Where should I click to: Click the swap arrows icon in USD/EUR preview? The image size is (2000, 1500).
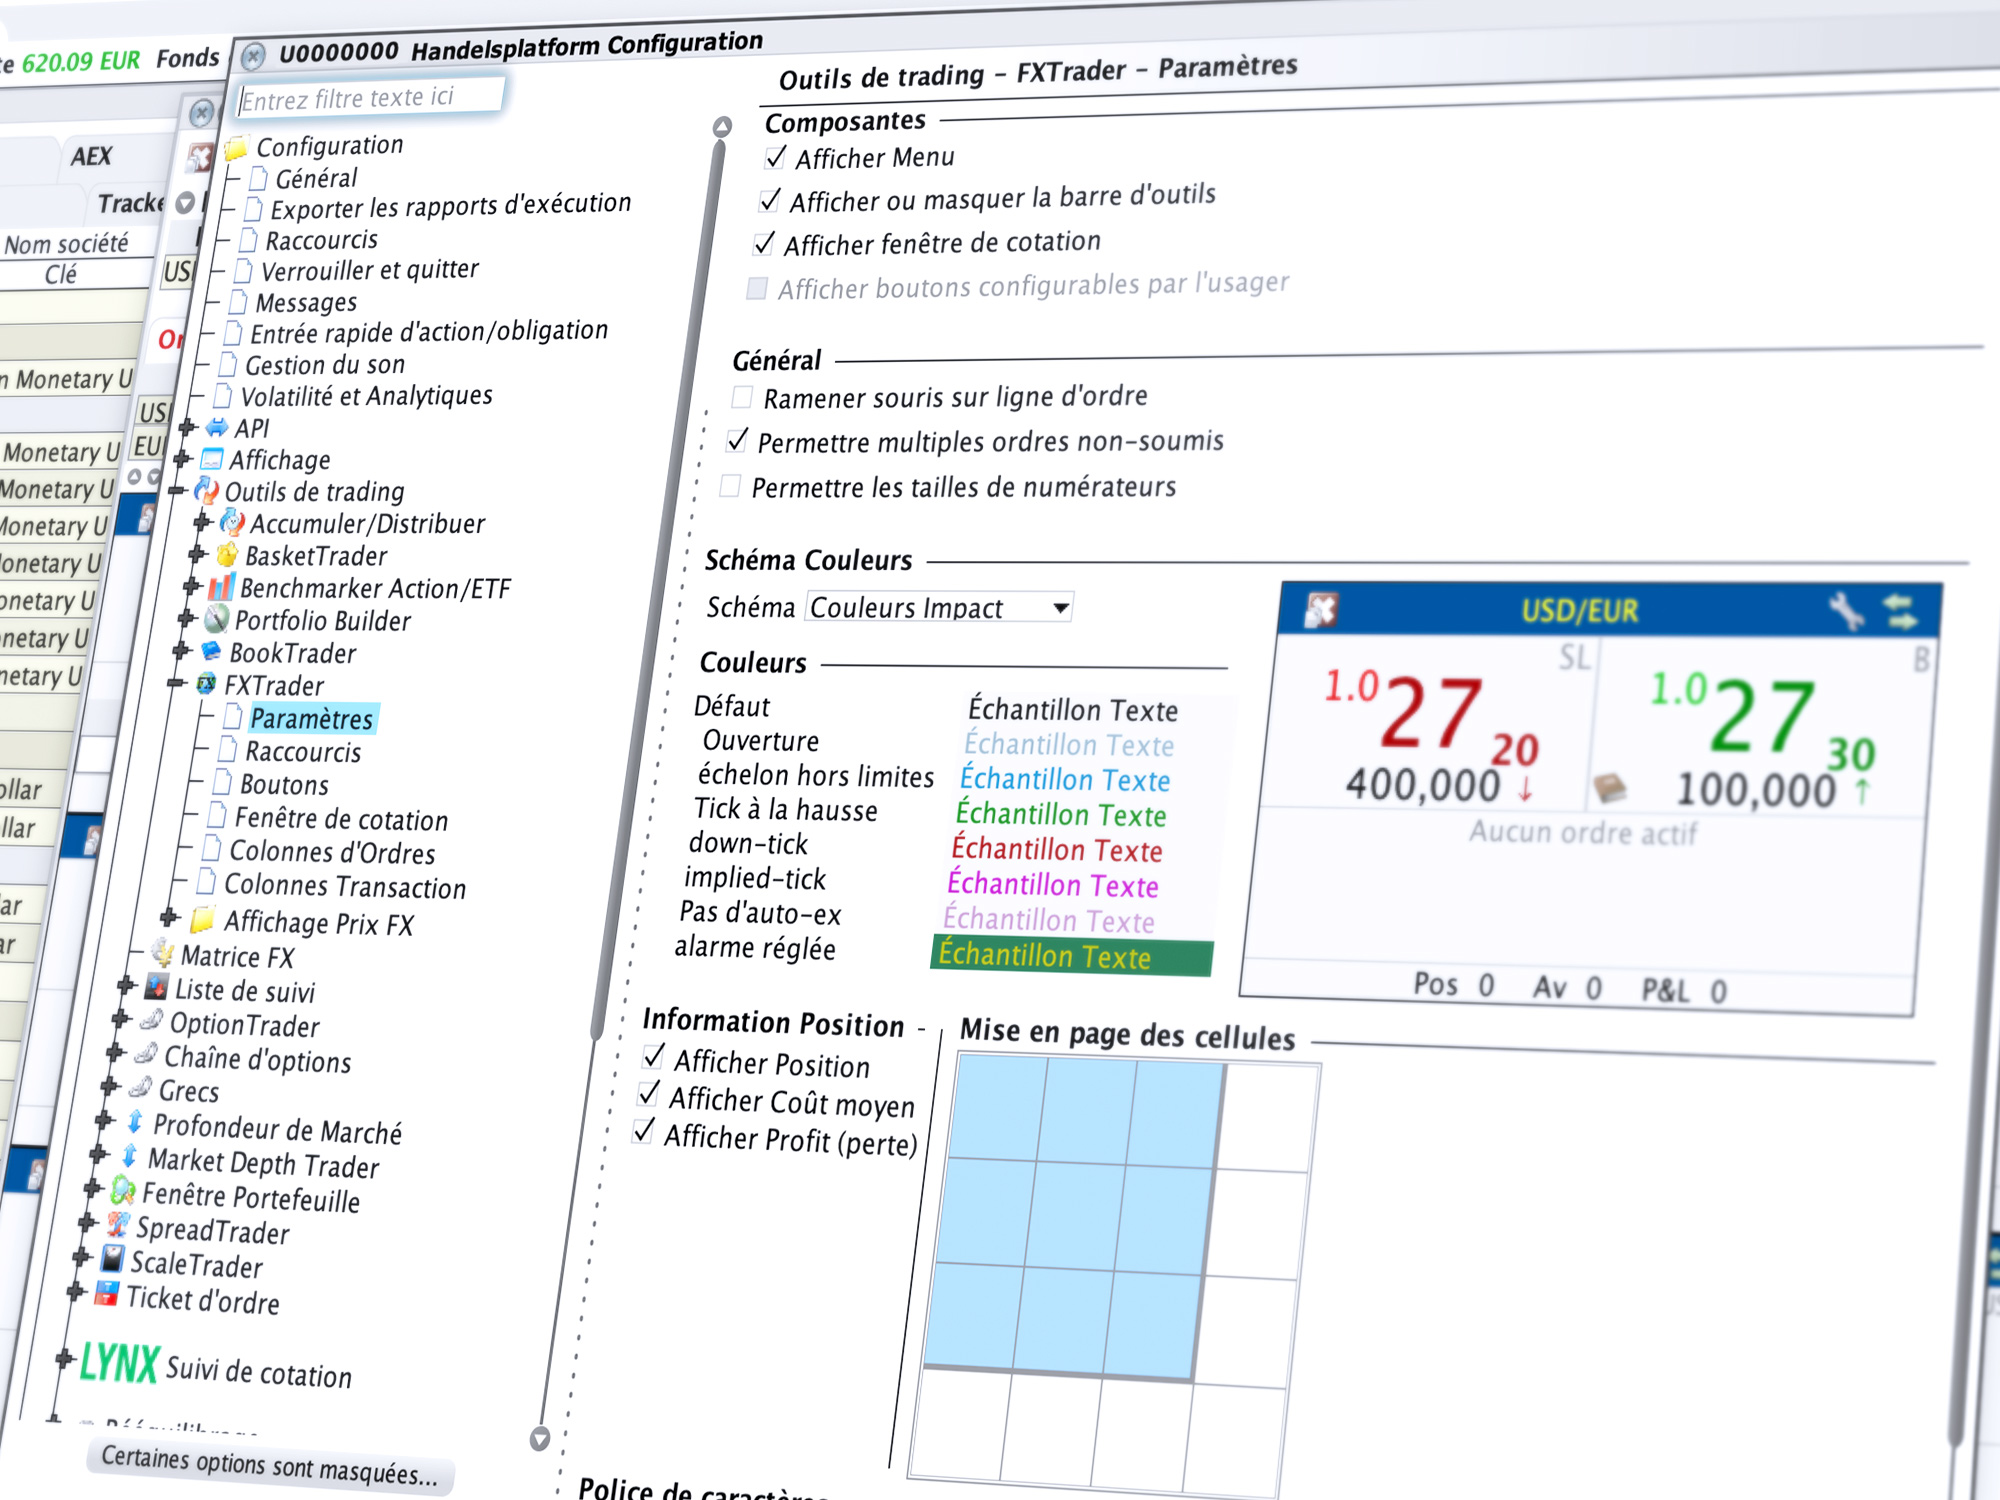[1900, 611]
